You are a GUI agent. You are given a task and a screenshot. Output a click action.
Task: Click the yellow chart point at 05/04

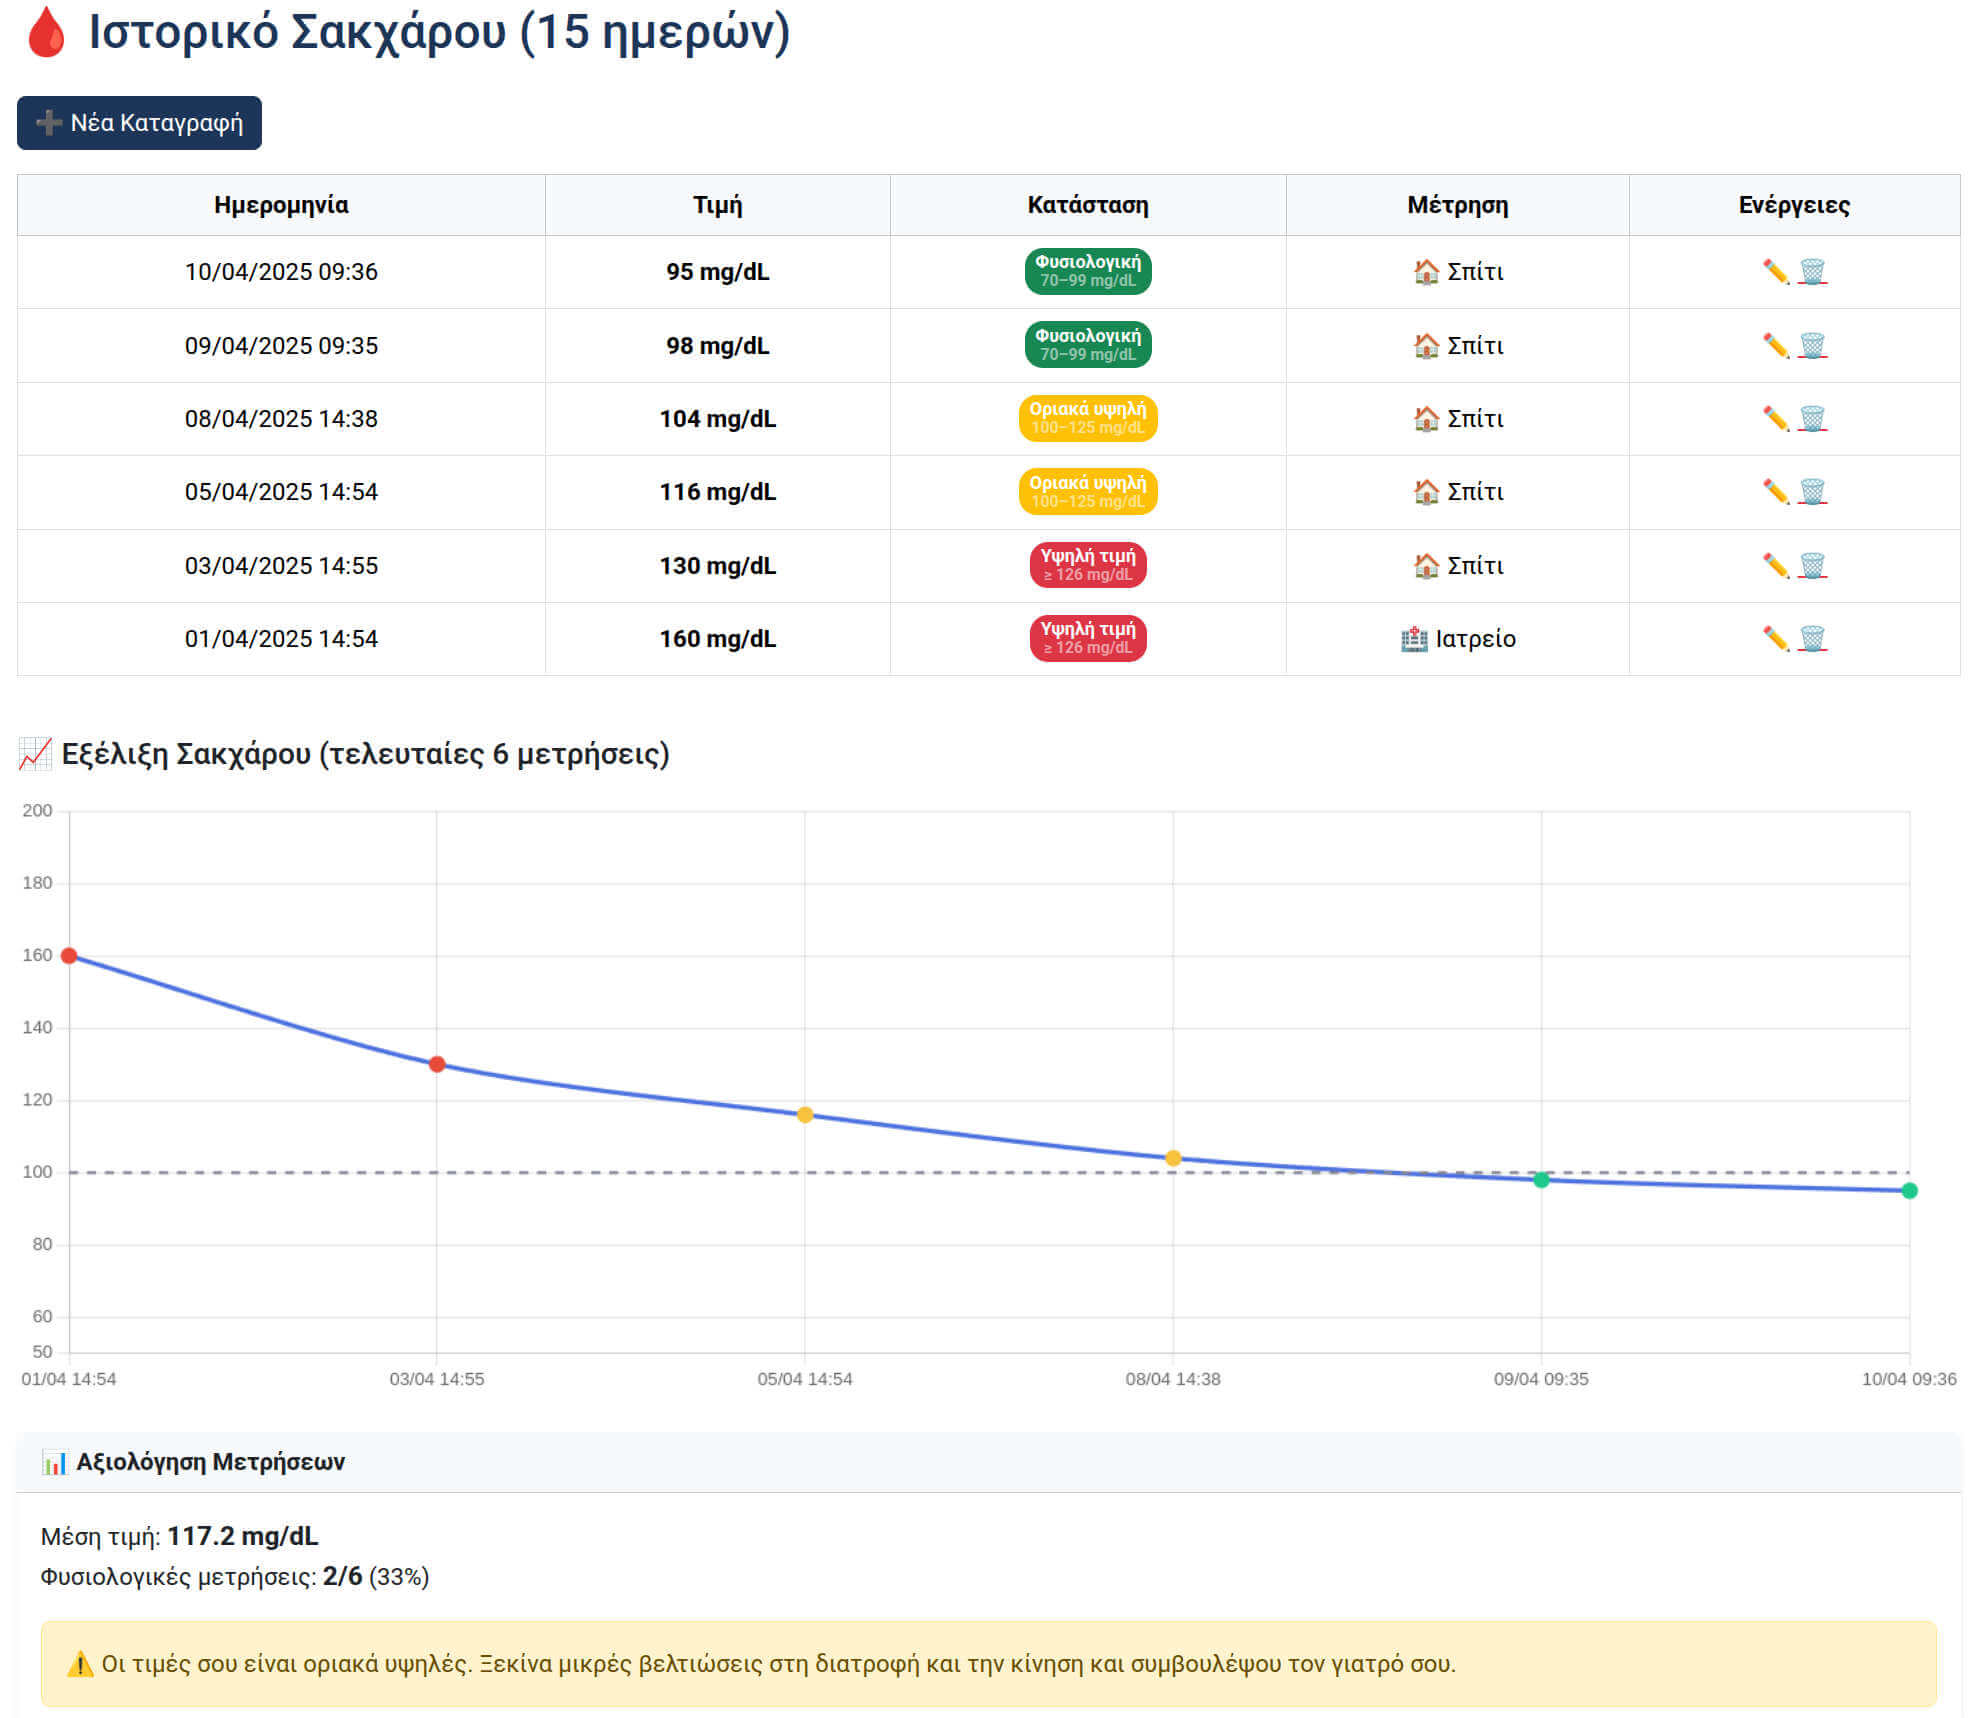pyautogui.click(x=805, y=1115)
